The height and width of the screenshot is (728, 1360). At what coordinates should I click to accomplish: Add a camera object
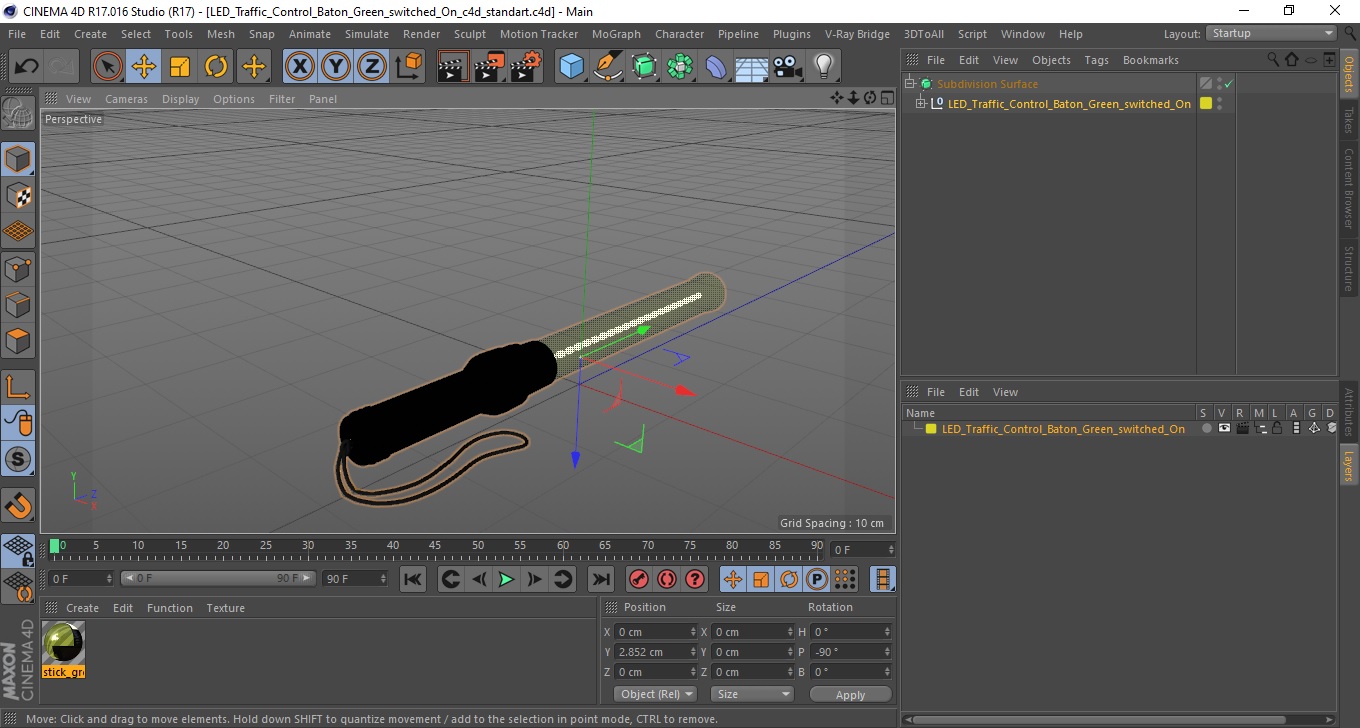pos(787,67)
